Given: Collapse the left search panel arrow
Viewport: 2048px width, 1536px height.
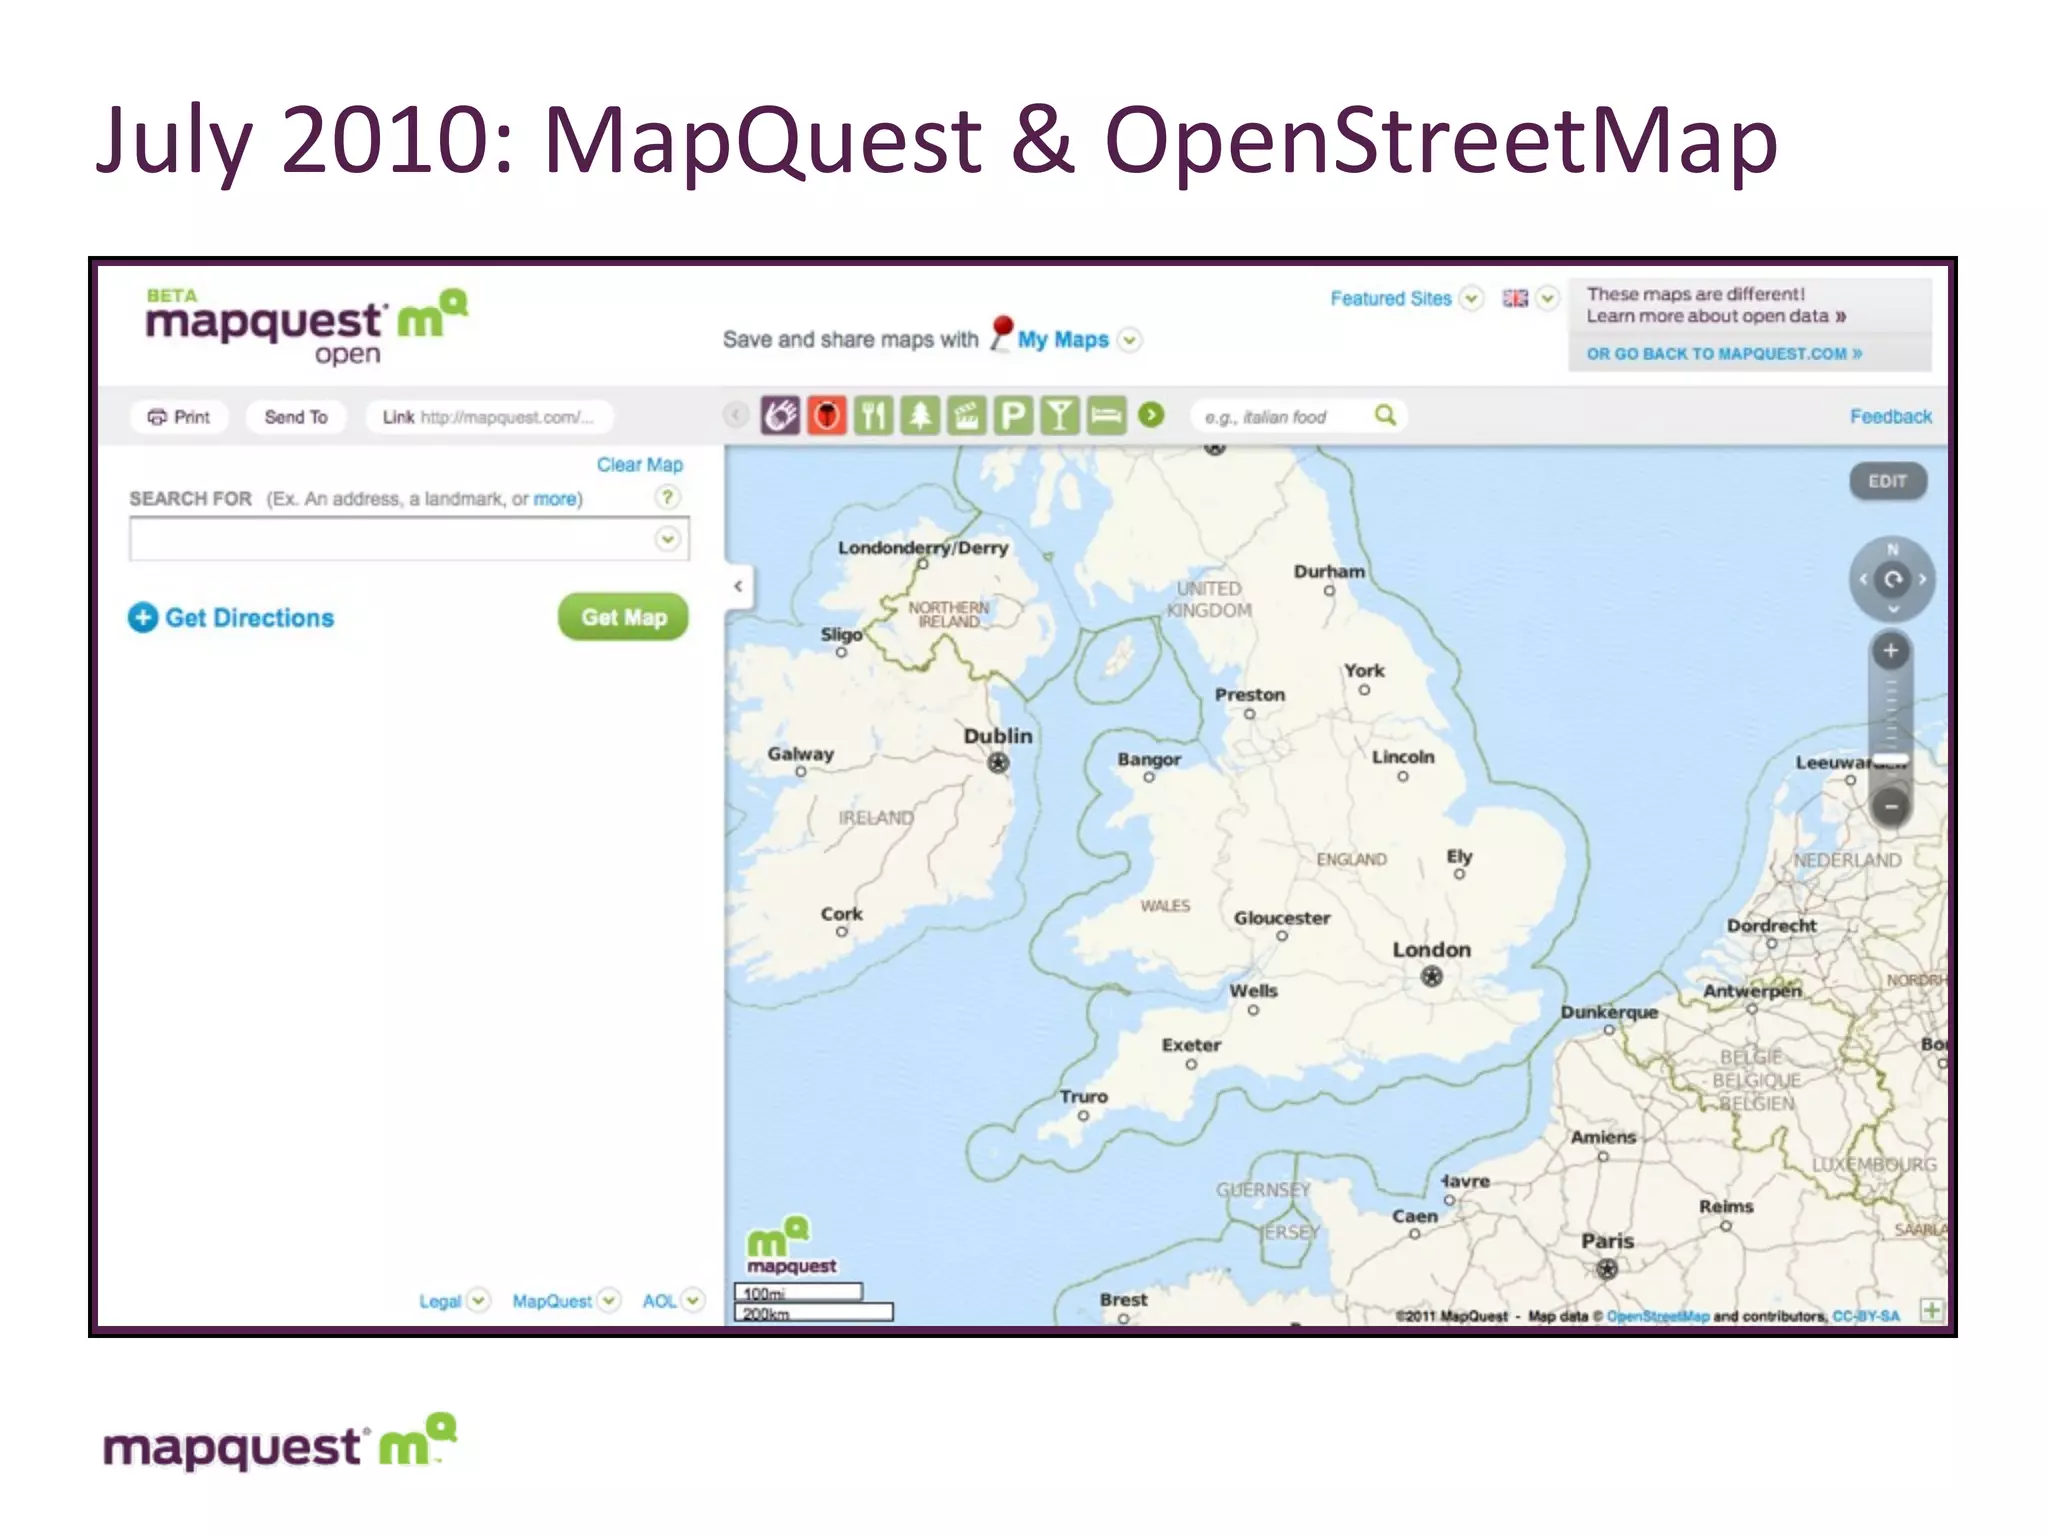Looking at the screenshot, I should (738, 586).
